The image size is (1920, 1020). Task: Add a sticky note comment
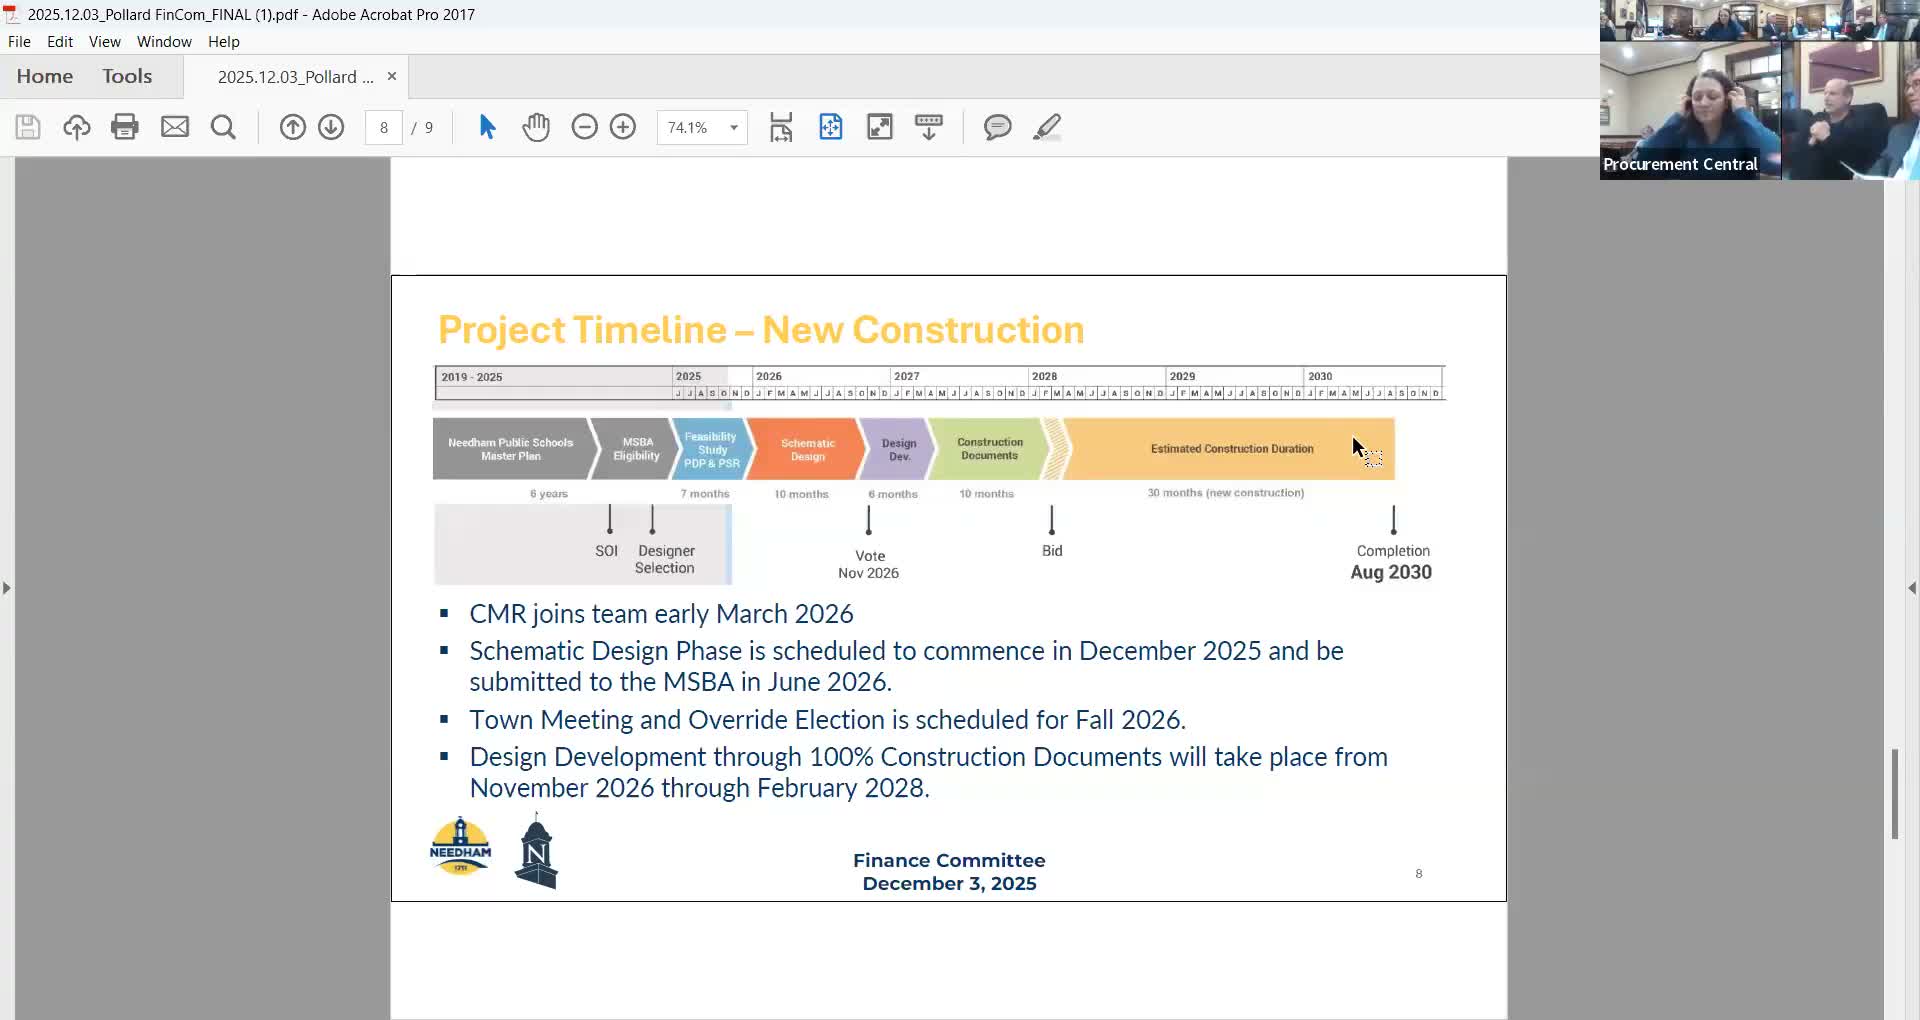pyautogui.click(x=997, y=127)
